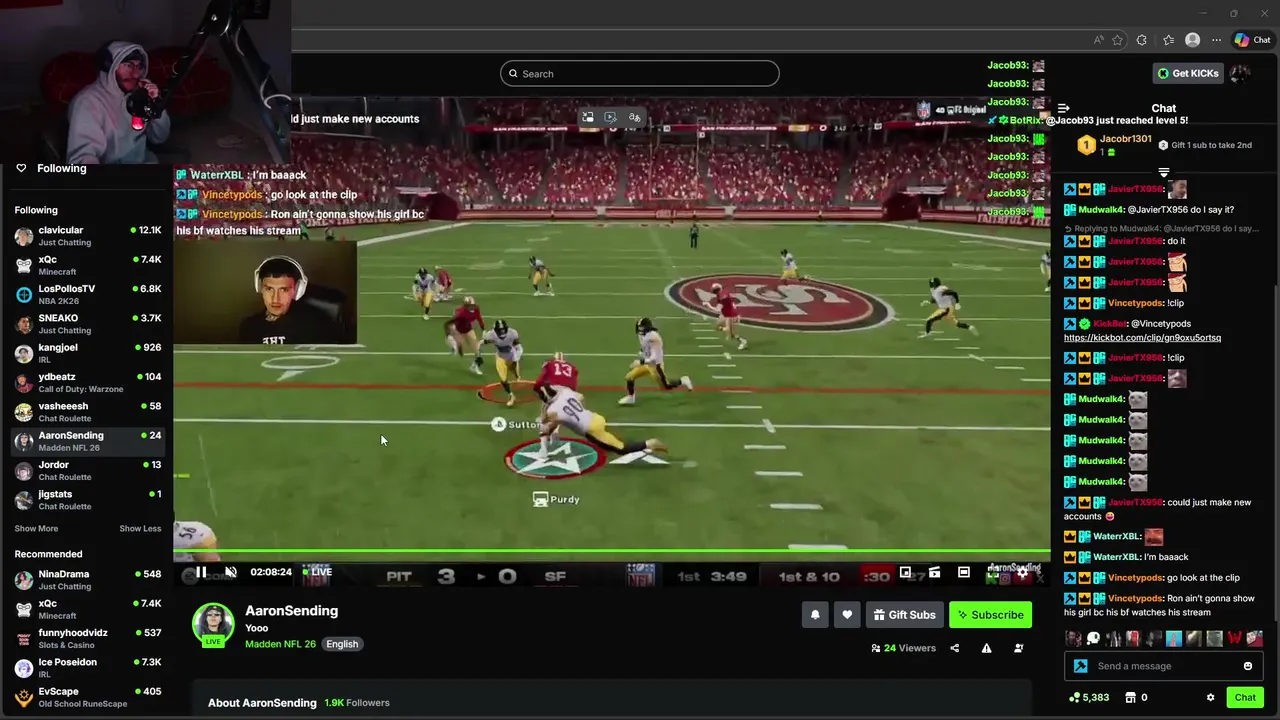Open the emoji picker in chat
1280x720 pixels.
(1247, 666)
